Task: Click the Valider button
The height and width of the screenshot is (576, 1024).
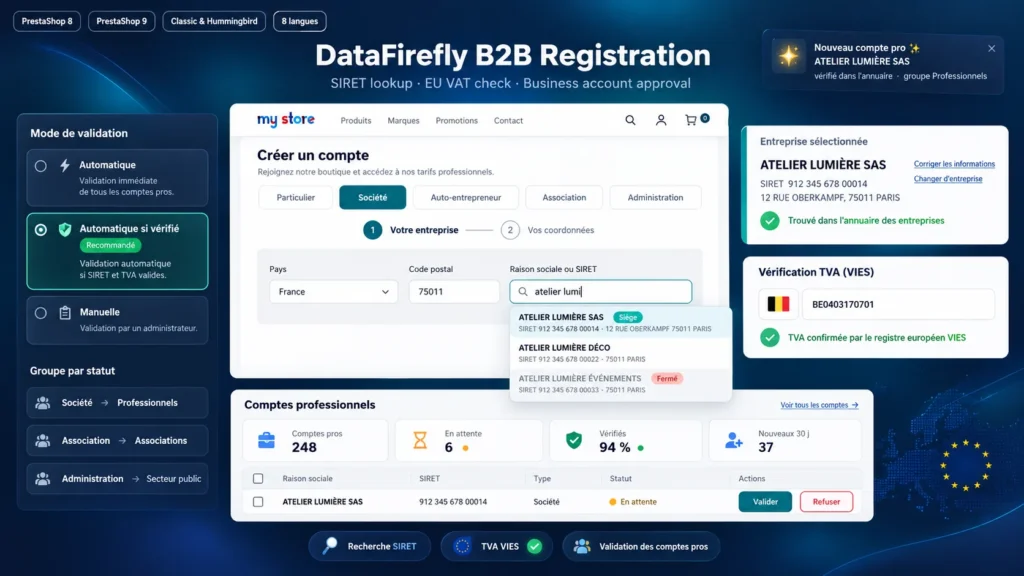Action: 765,502
